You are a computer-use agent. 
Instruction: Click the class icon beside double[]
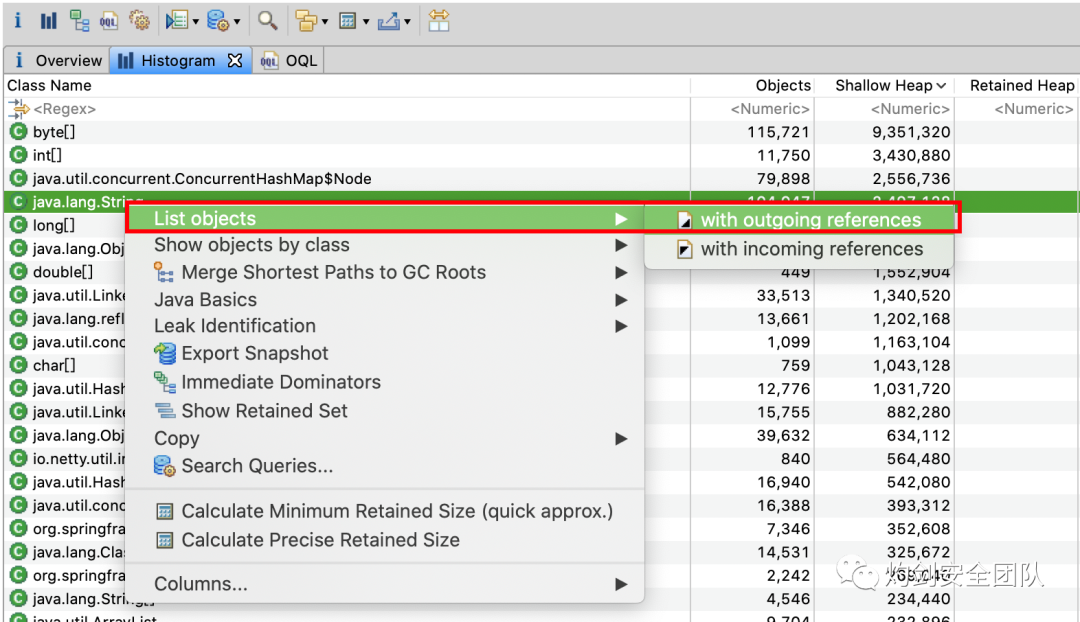click(x=18, y=272)
